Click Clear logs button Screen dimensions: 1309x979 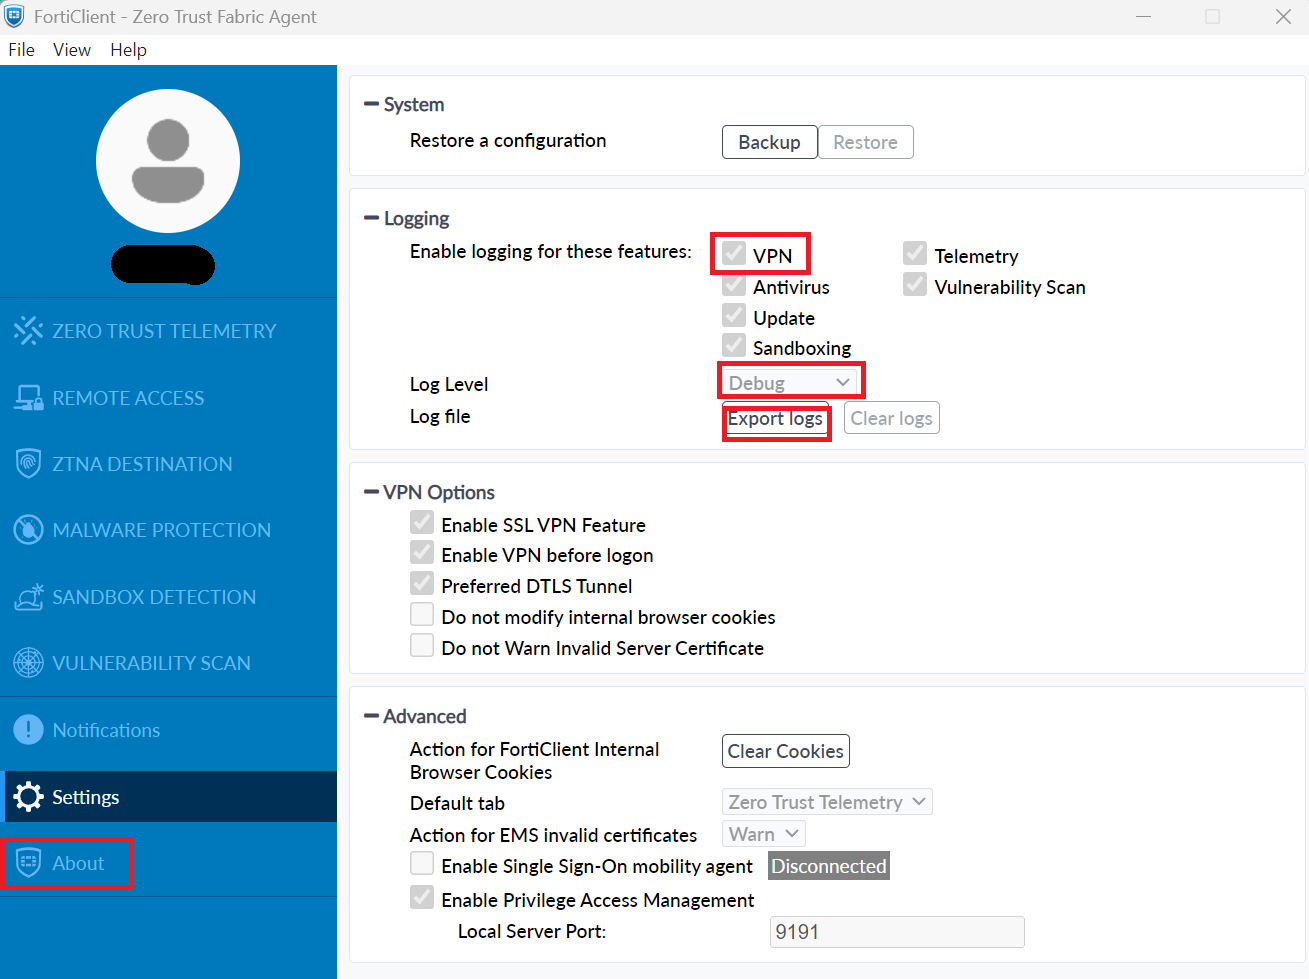(891, 418)
